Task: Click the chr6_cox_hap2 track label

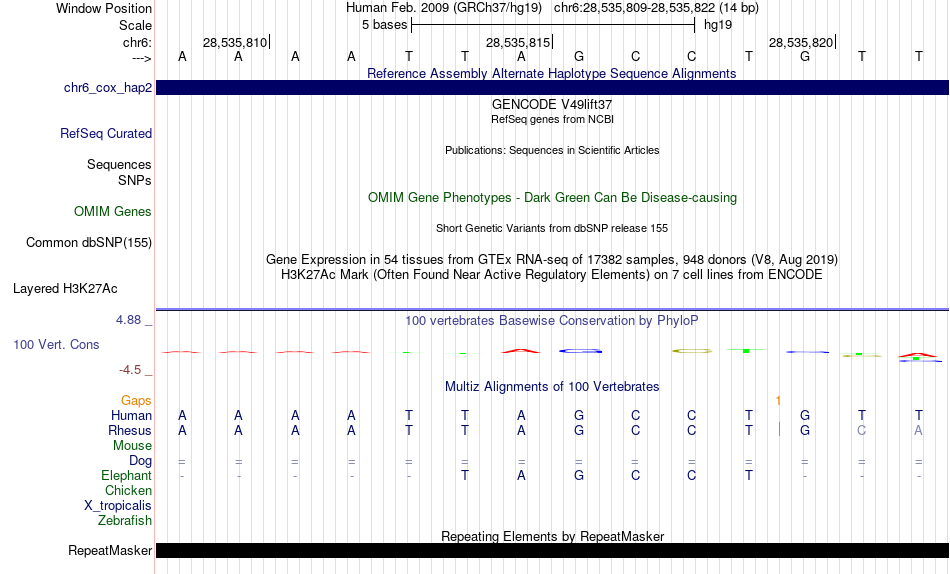Action: point(108,88)
